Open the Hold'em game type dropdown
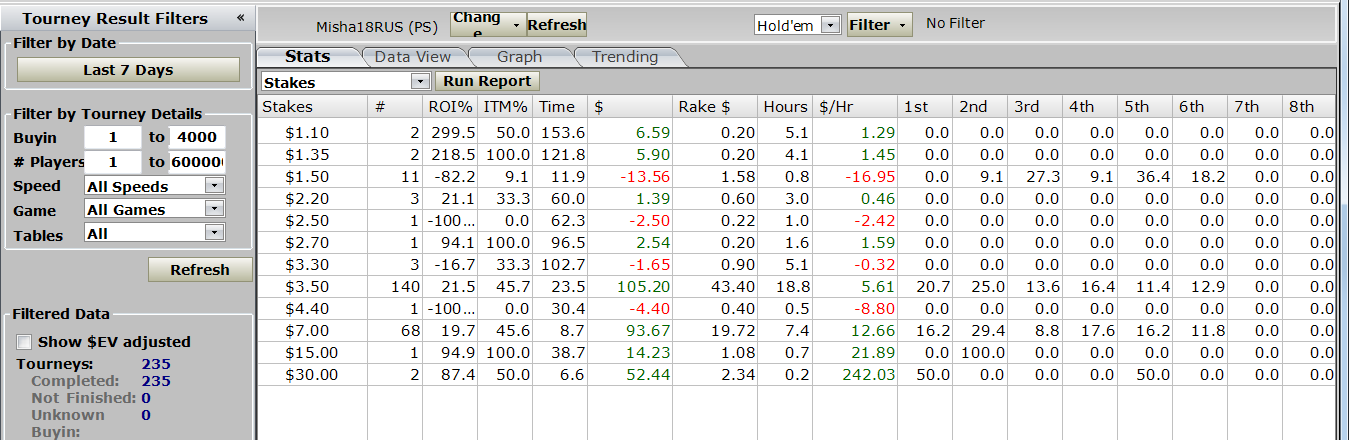 (x=830, y=25)
